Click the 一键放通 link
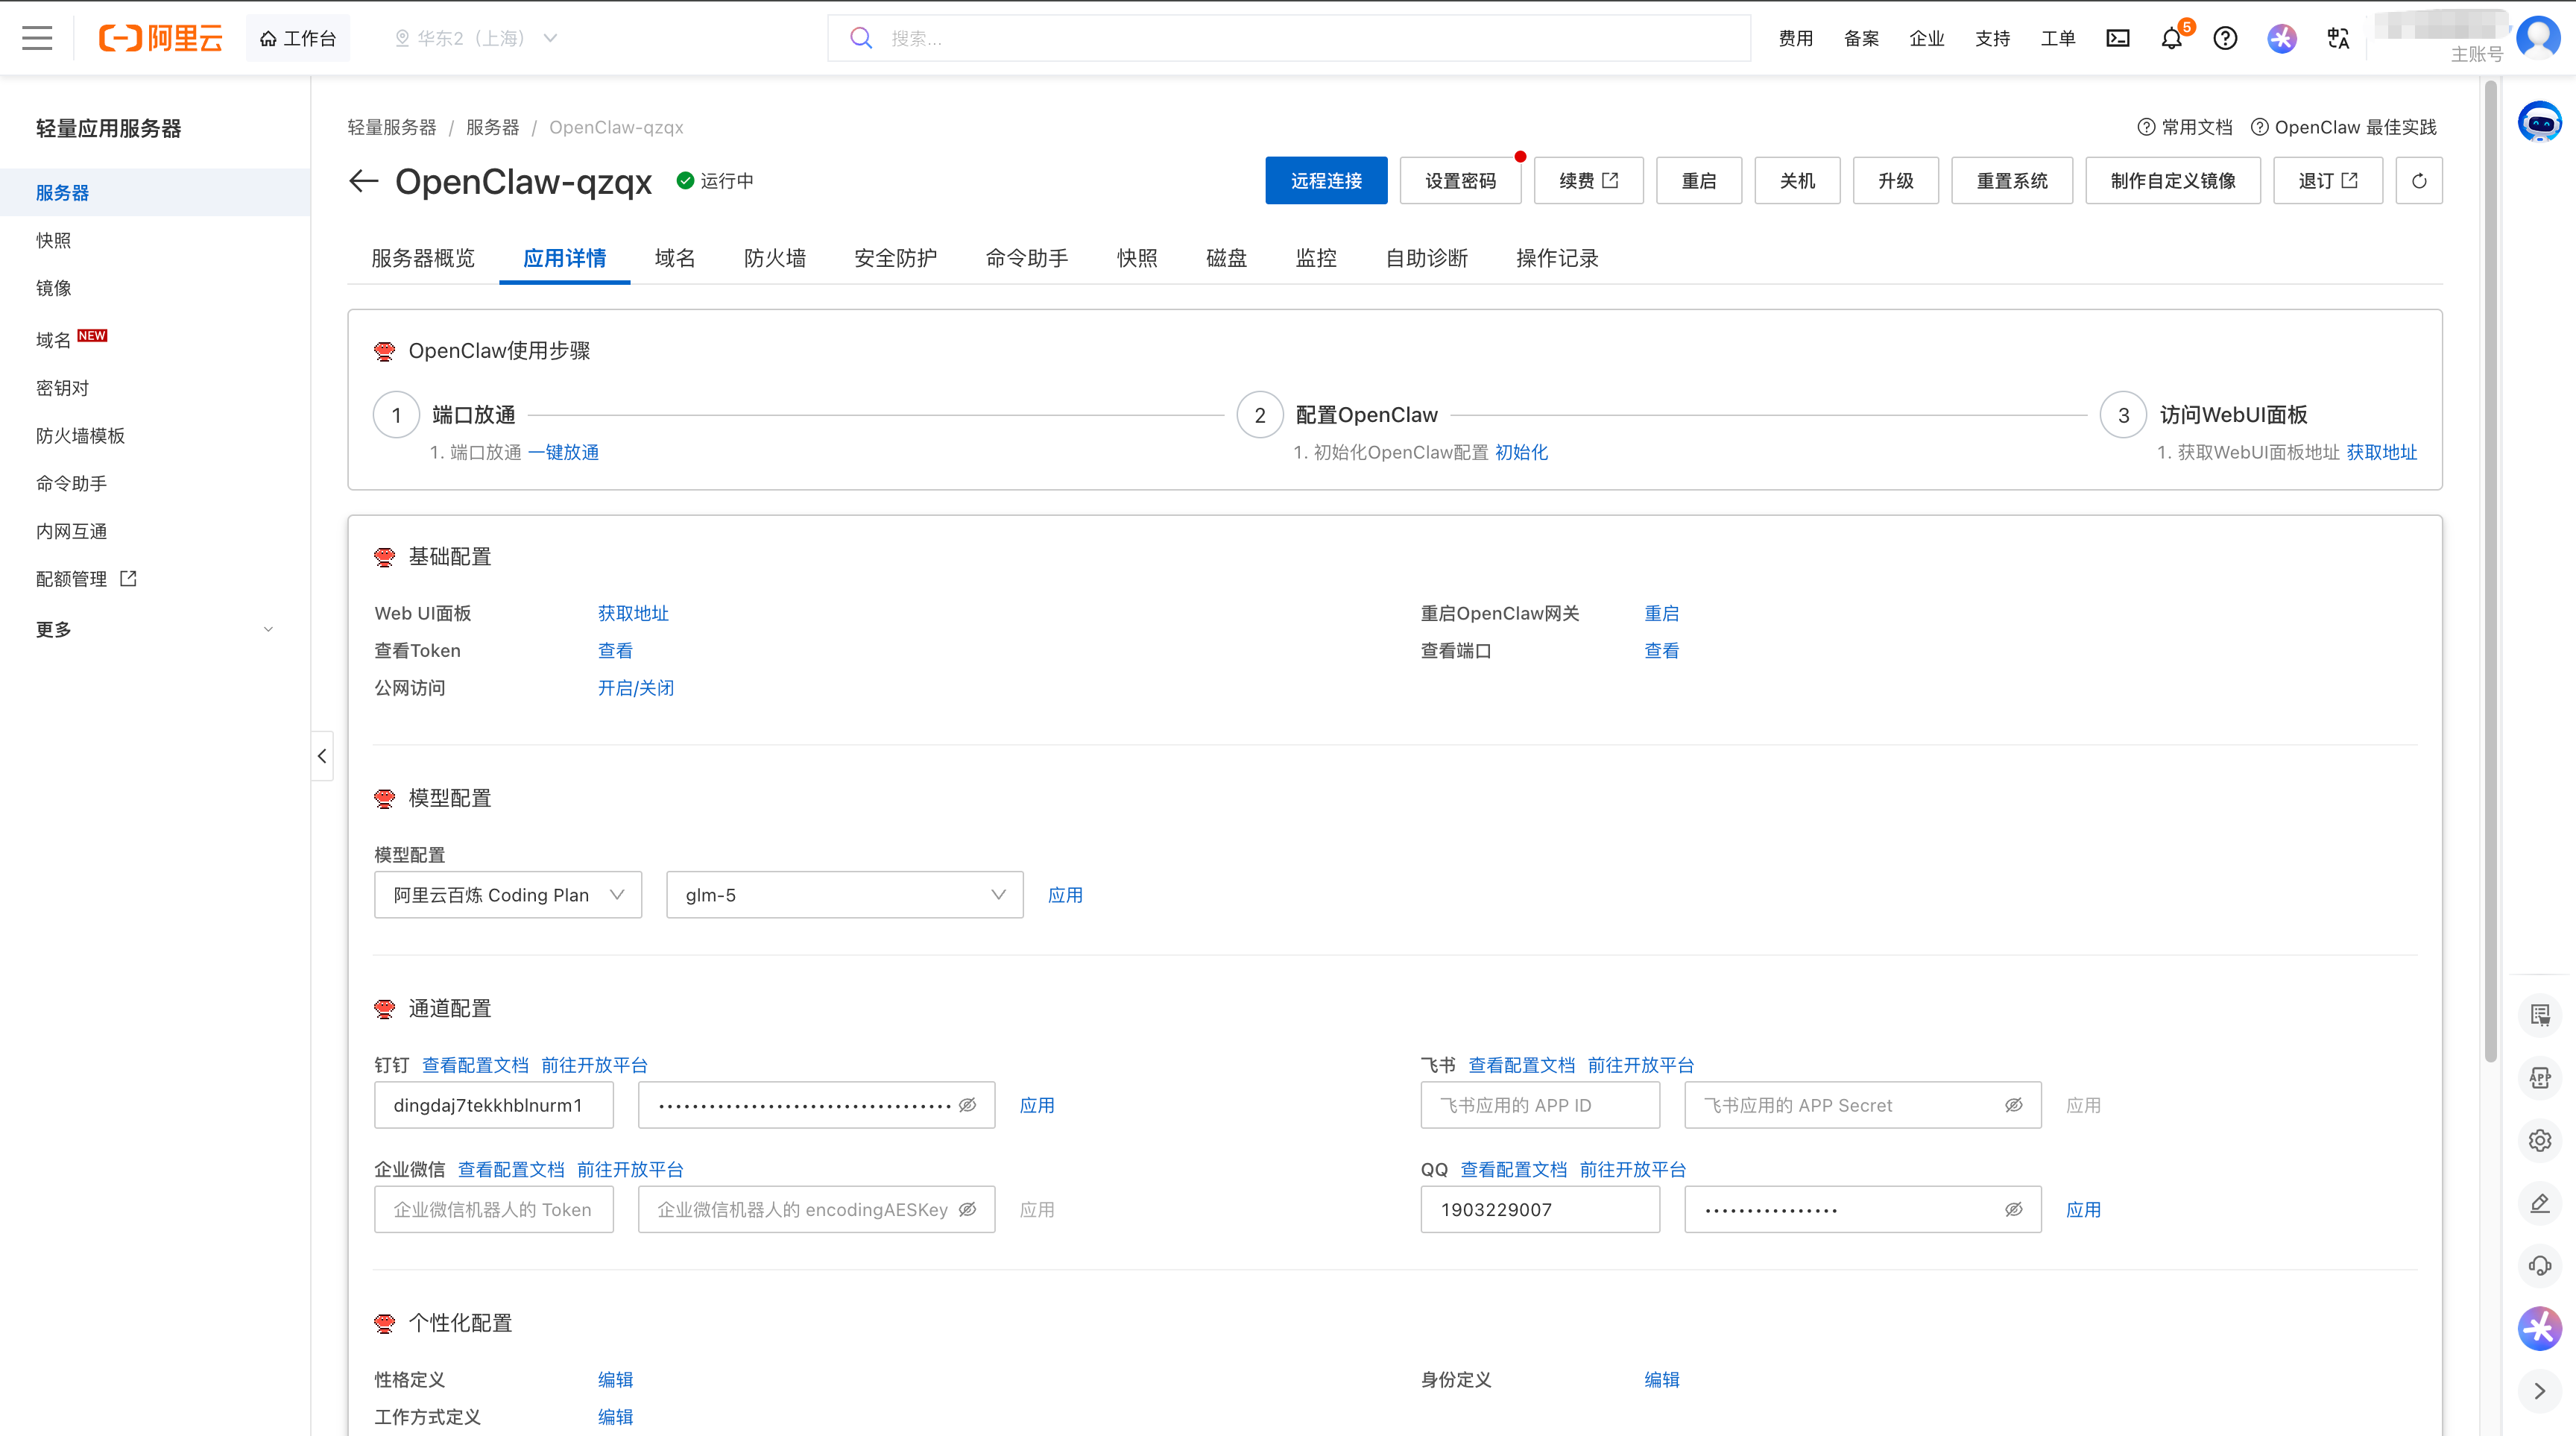Image resolution: width=2576 pixels, height=1436 pixels. pos(563,452)
